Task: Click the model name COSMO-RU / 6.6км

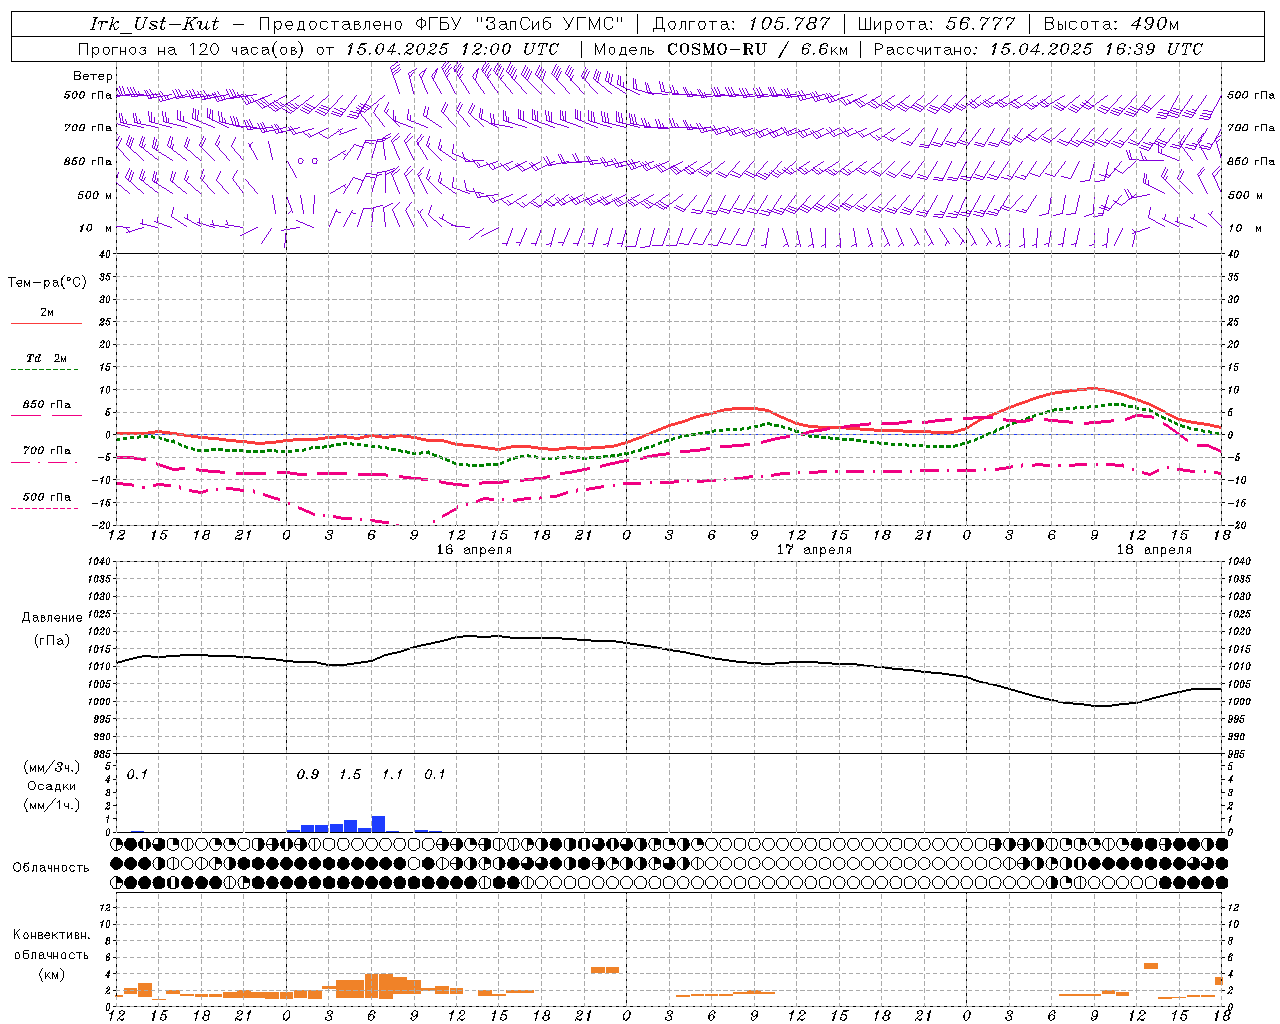Action: [757, 49]
